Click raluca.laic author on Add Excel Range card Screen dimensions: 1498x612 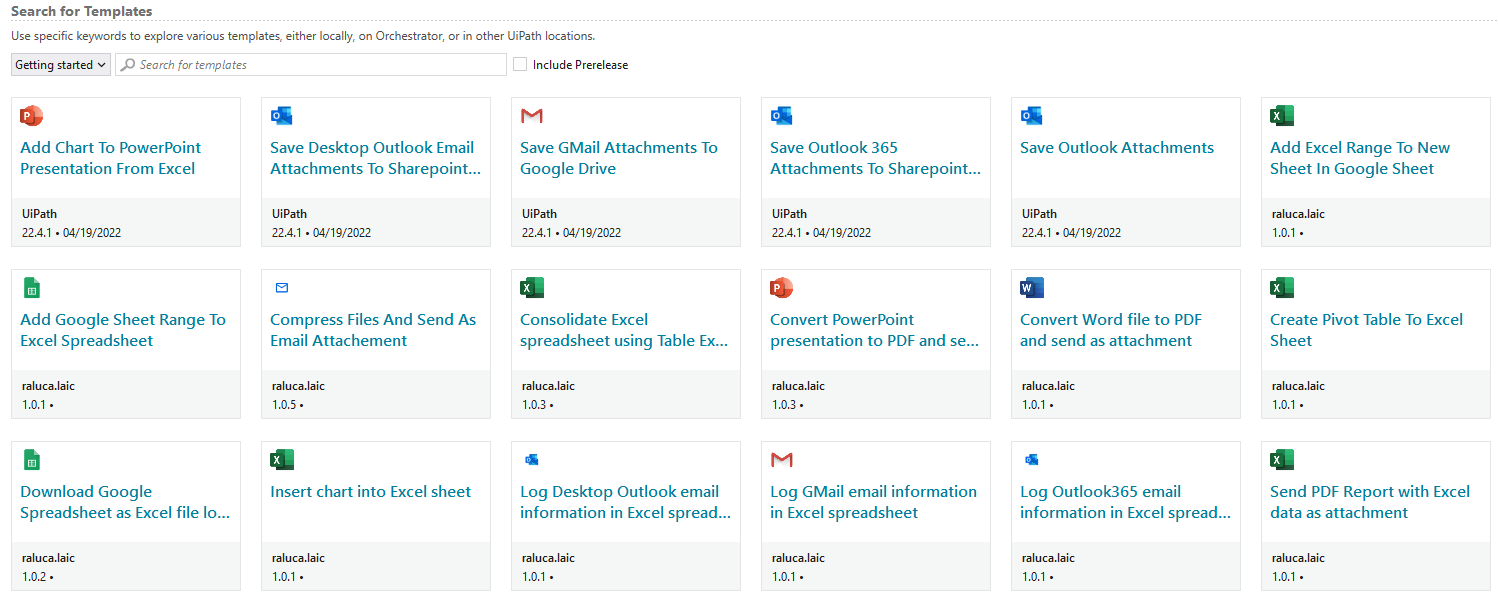click(x=1298, y=214)
